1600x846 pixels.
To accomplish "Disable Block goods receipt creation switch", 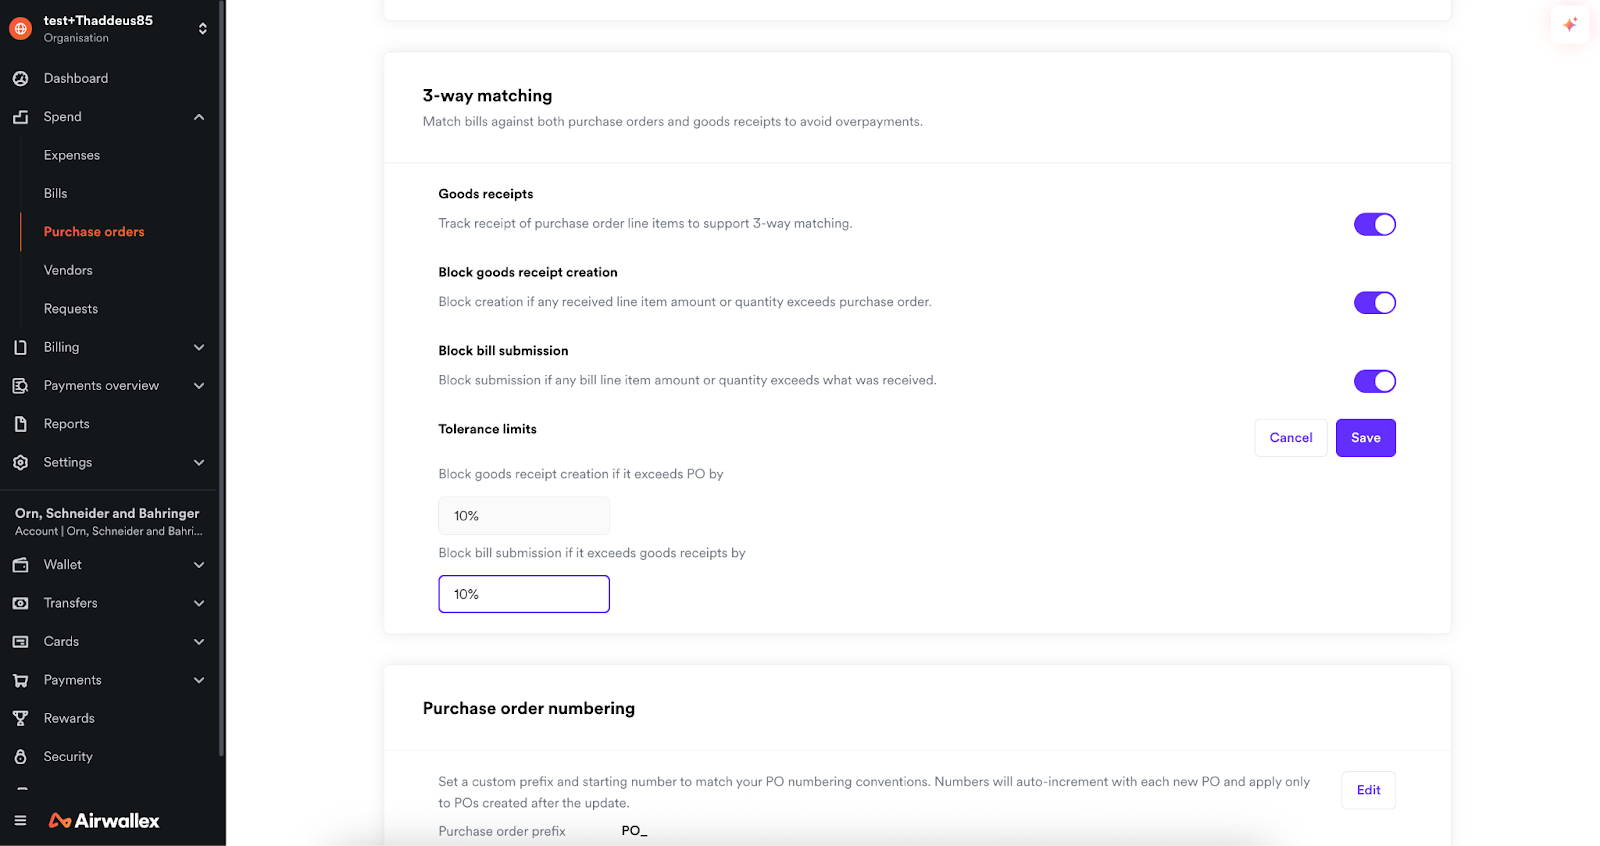I will [1374, 303].
